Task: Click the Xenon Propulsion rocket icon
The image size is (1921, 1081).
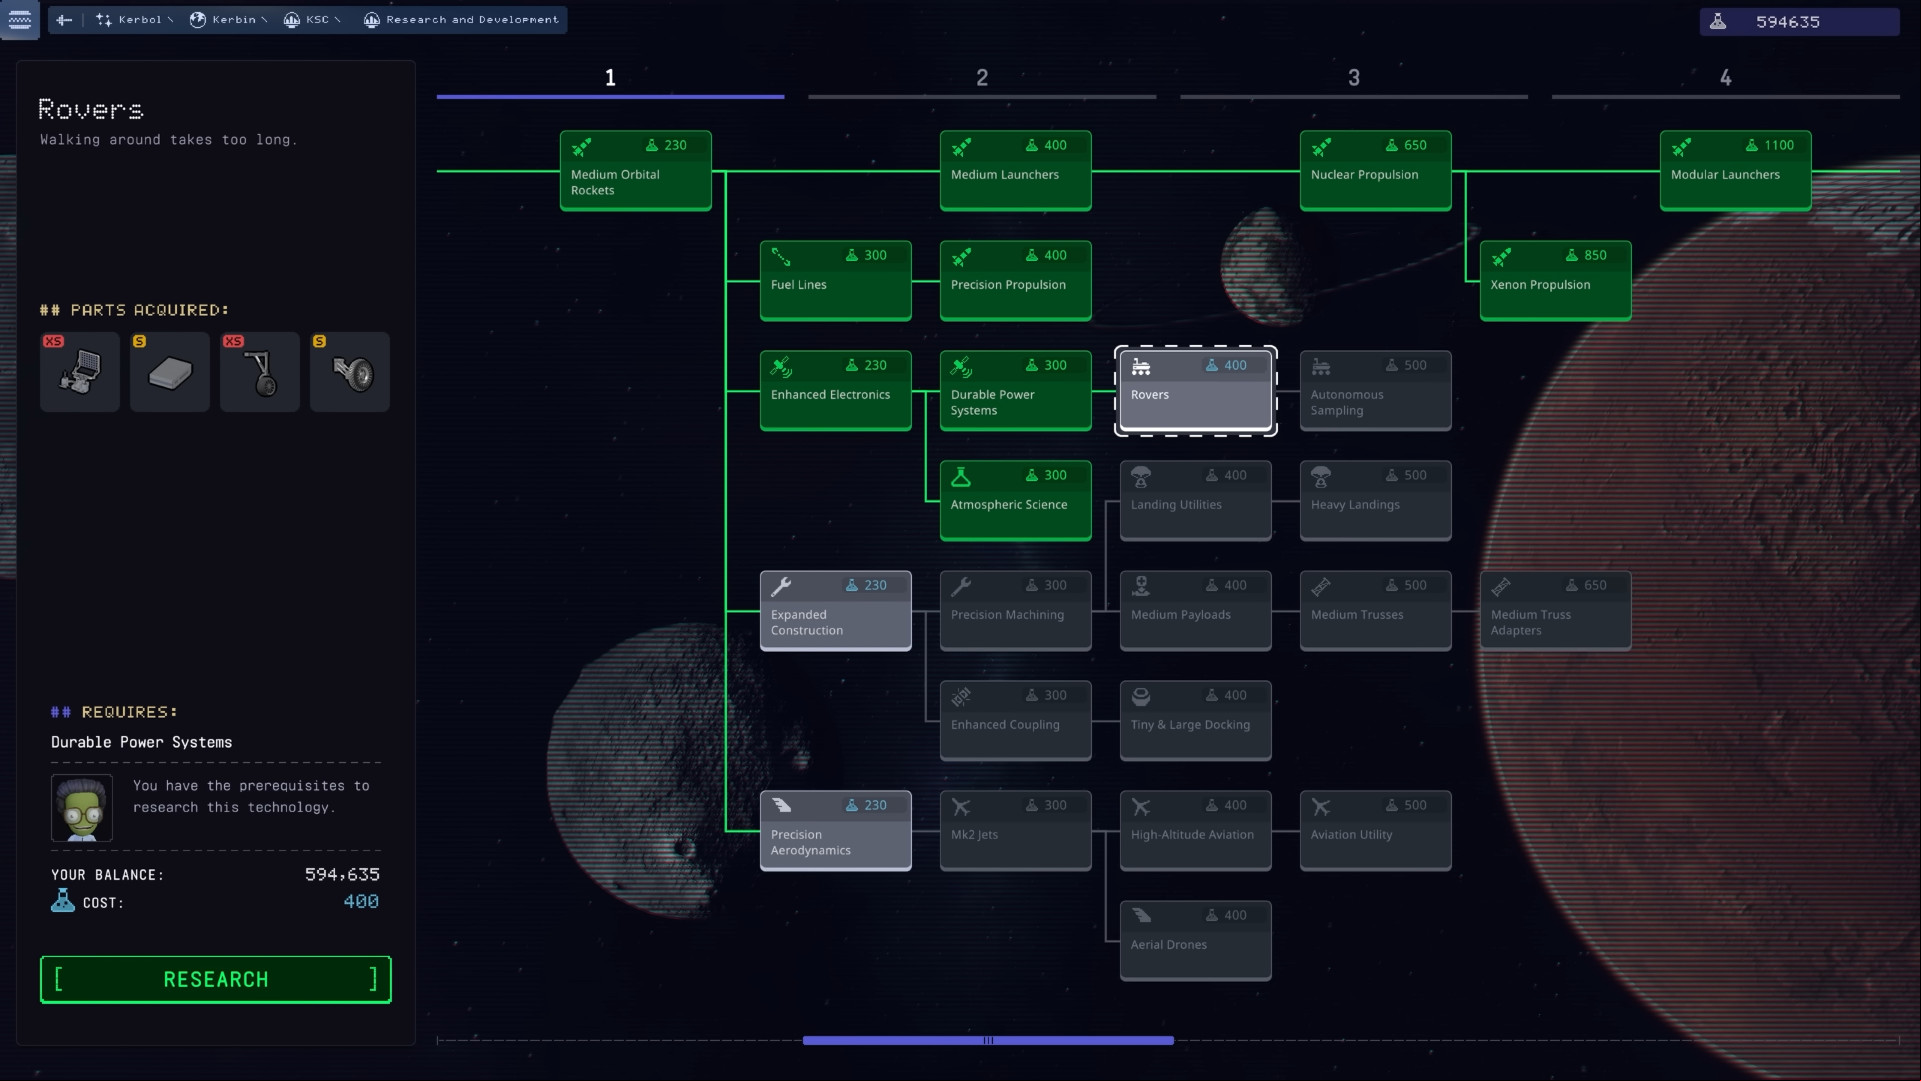Action: (x=1502, y=257)
